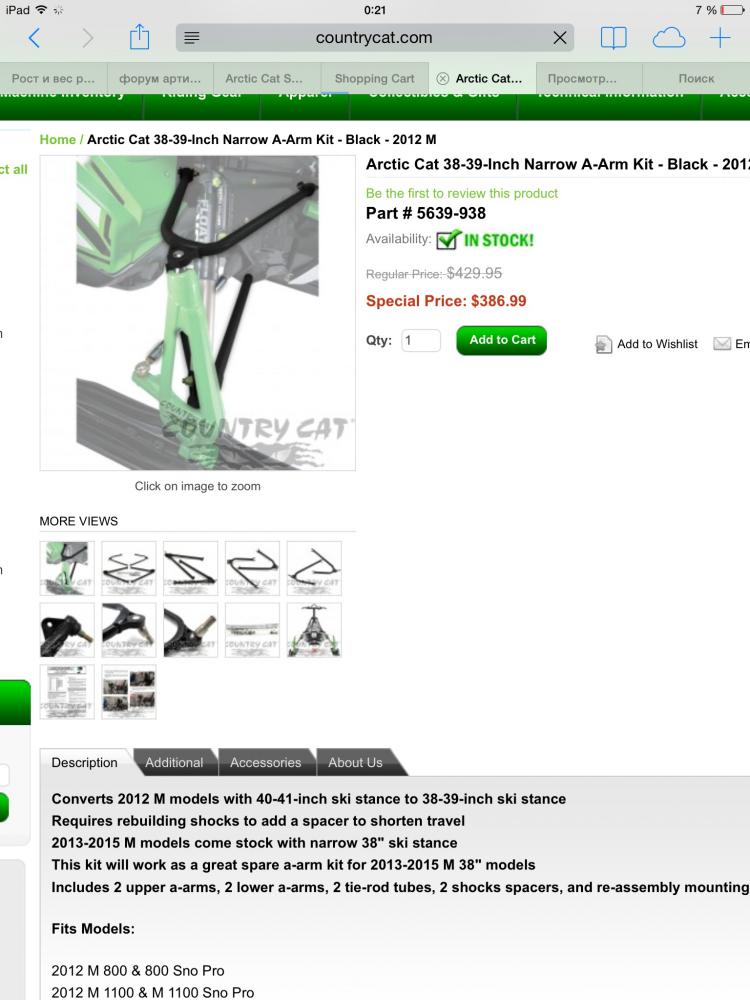The image size is (750, 1000).
Task: Switch to the Shopping Cart tab
Action: [x=374, y=78]
